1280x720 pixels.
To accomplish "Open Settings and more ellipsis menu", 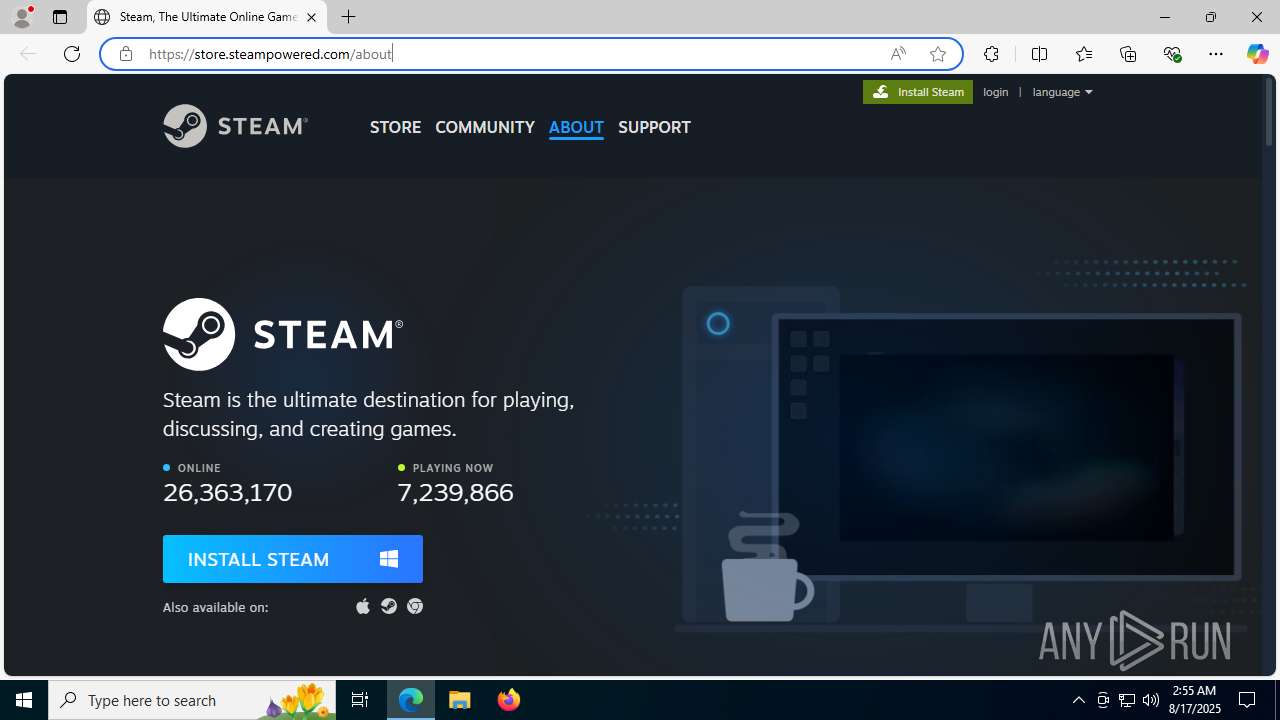I will click(1216, 54).
